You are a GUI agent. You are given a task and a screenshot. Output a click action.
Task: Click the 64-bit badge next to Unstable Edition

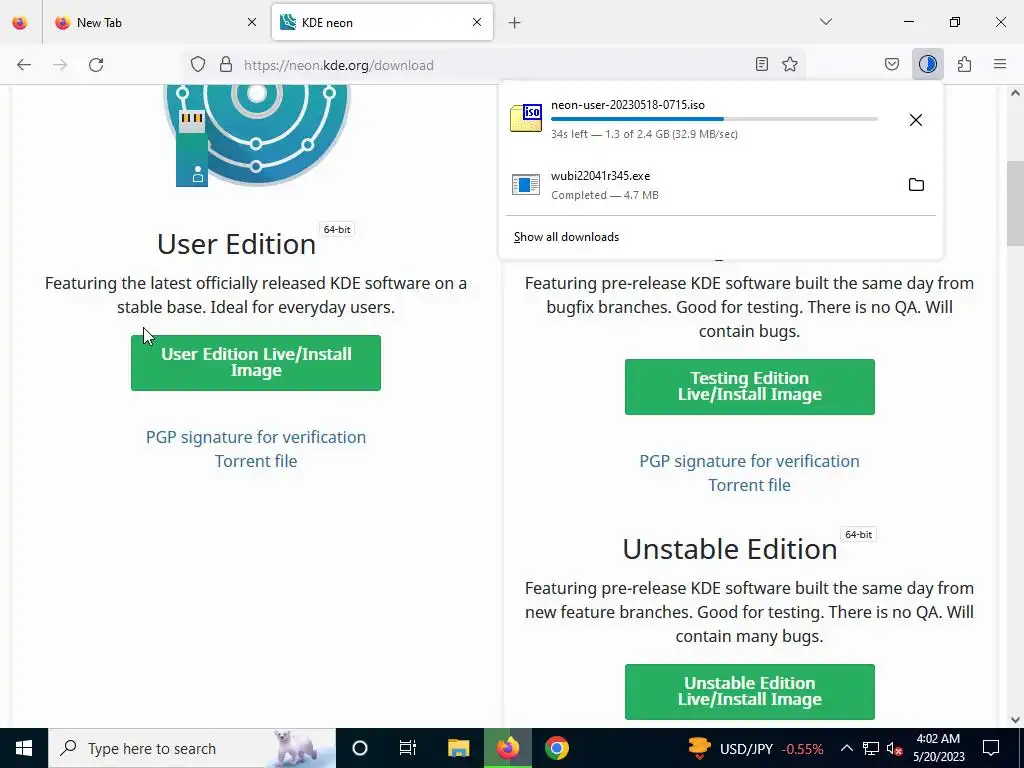click(858, 535)
